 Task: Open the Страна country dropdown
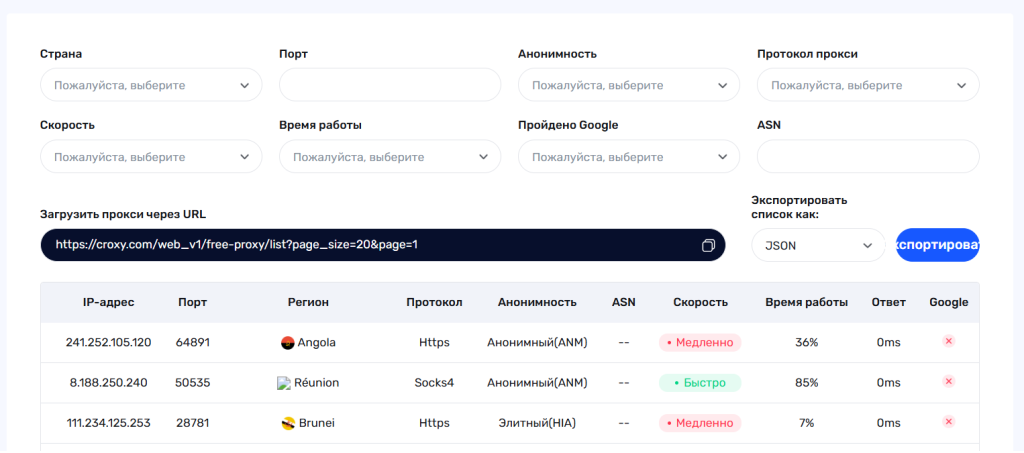(x=151, y=85)
